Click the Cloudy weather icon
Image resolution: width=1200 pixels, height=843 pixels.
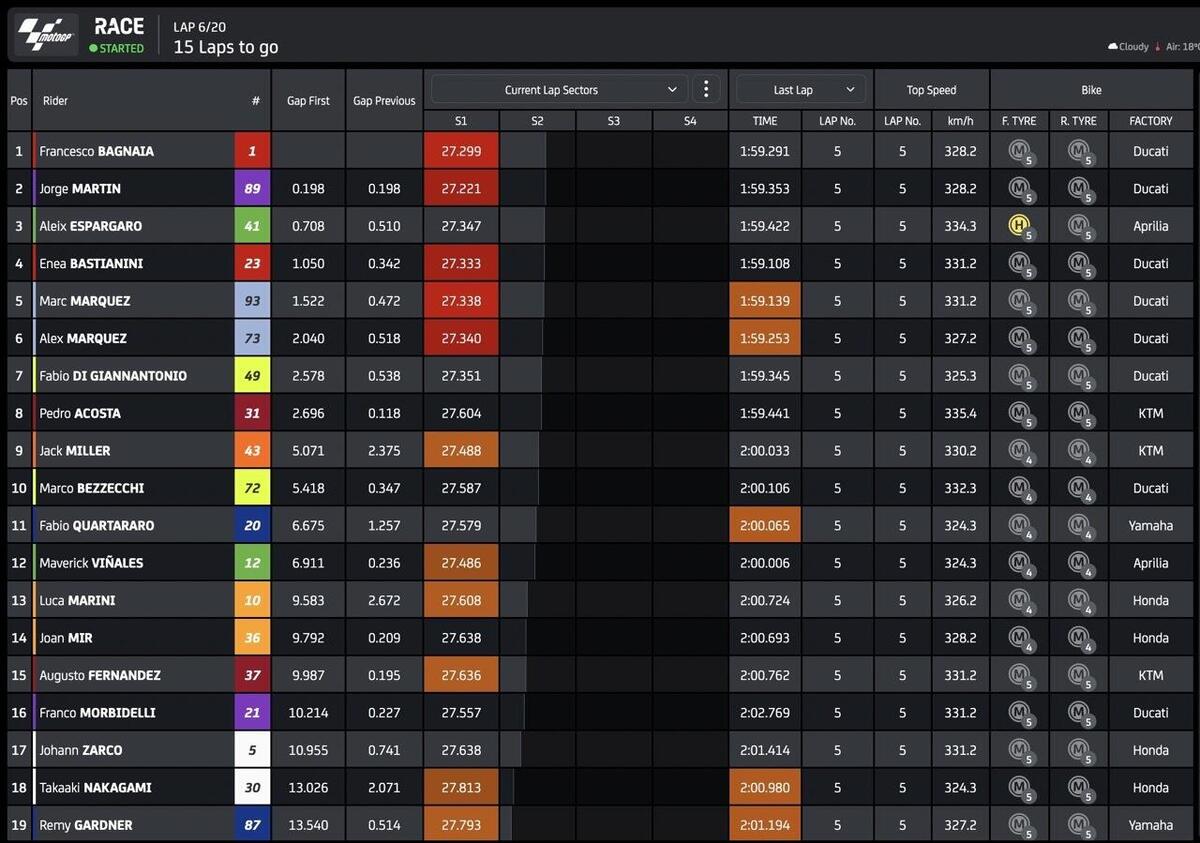[1112, 47]
